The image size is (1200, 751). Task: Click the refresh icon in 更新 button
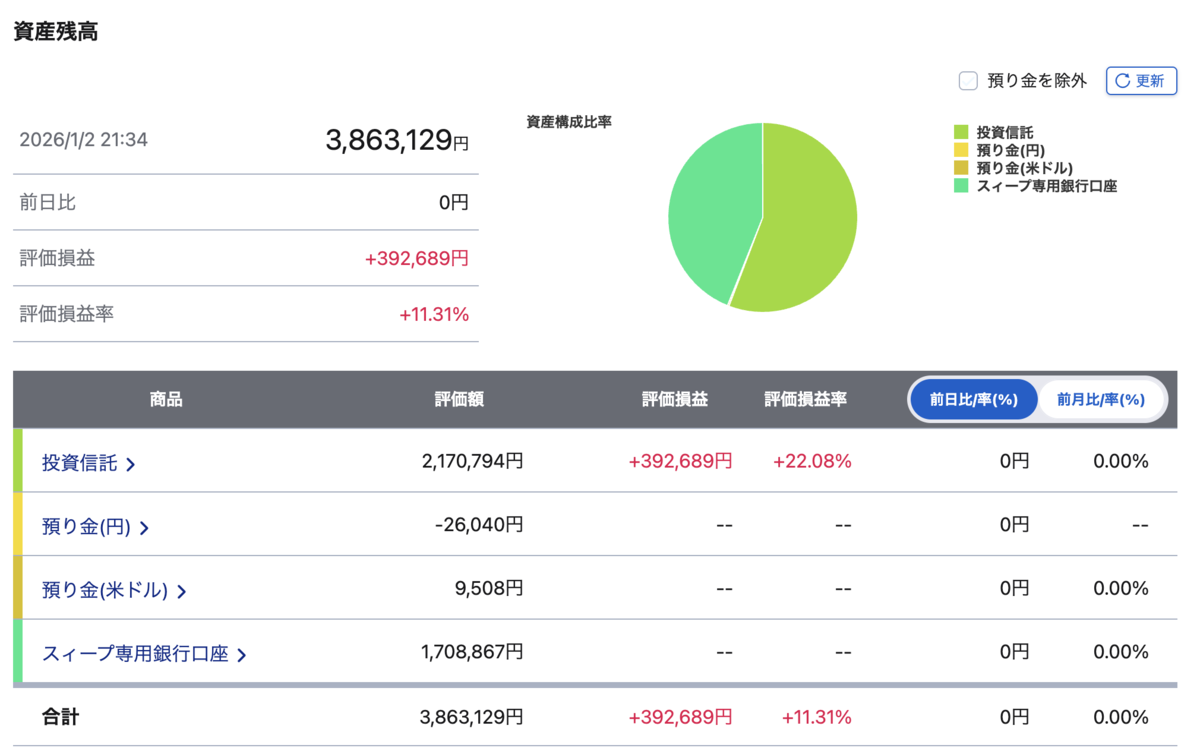click(1123, 81)
